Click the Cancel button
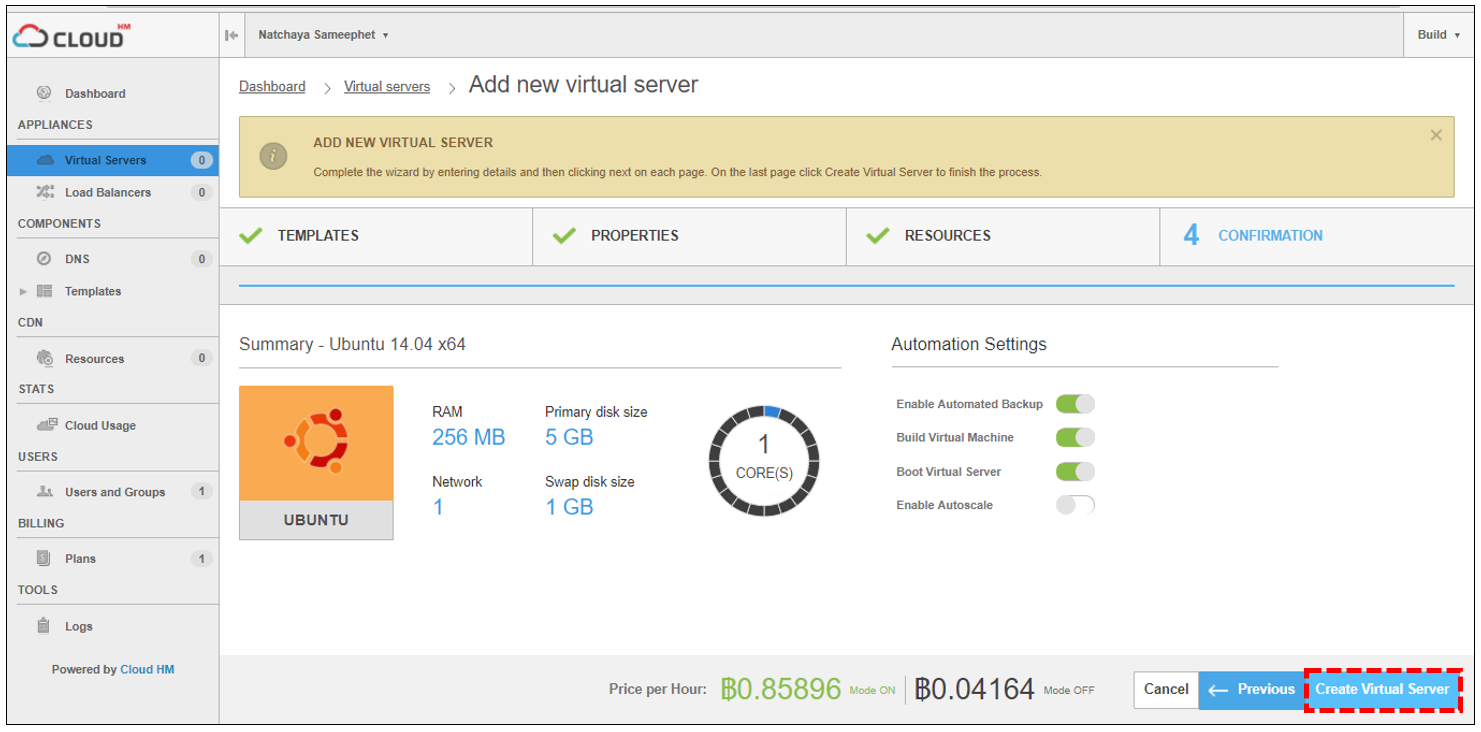The height and width of the screenshot is (732, 1481). pos(1165,689)
